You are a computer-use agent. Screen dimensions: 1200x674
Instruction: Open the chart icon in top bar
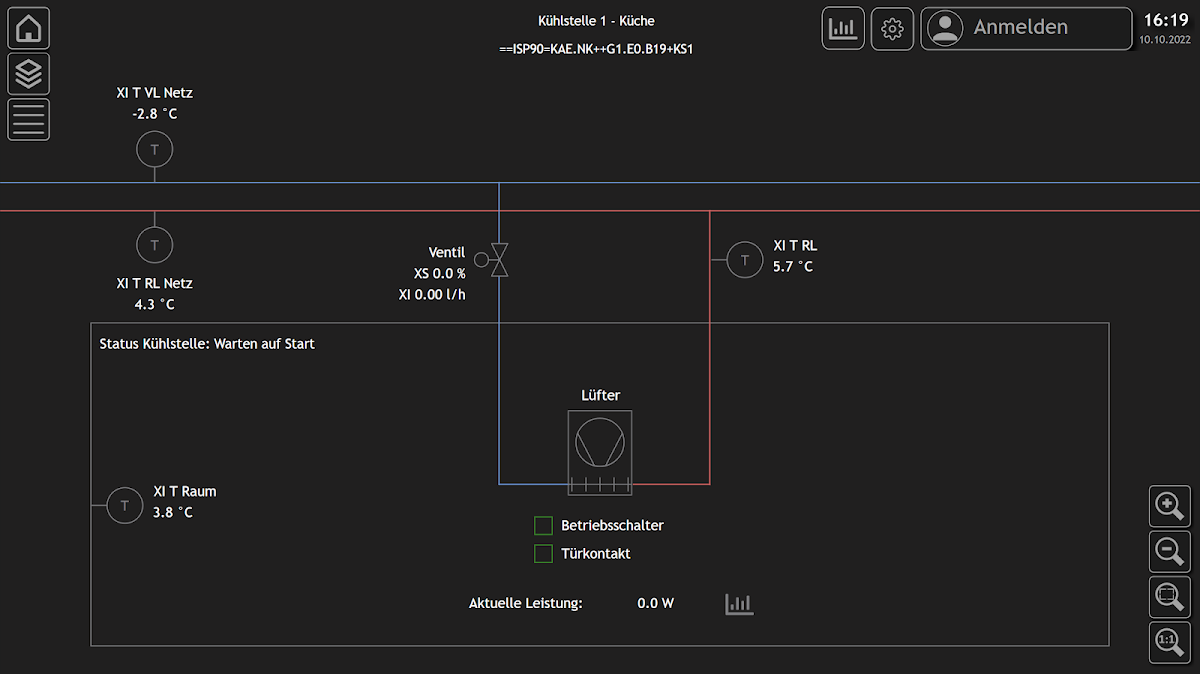(843, 28)
